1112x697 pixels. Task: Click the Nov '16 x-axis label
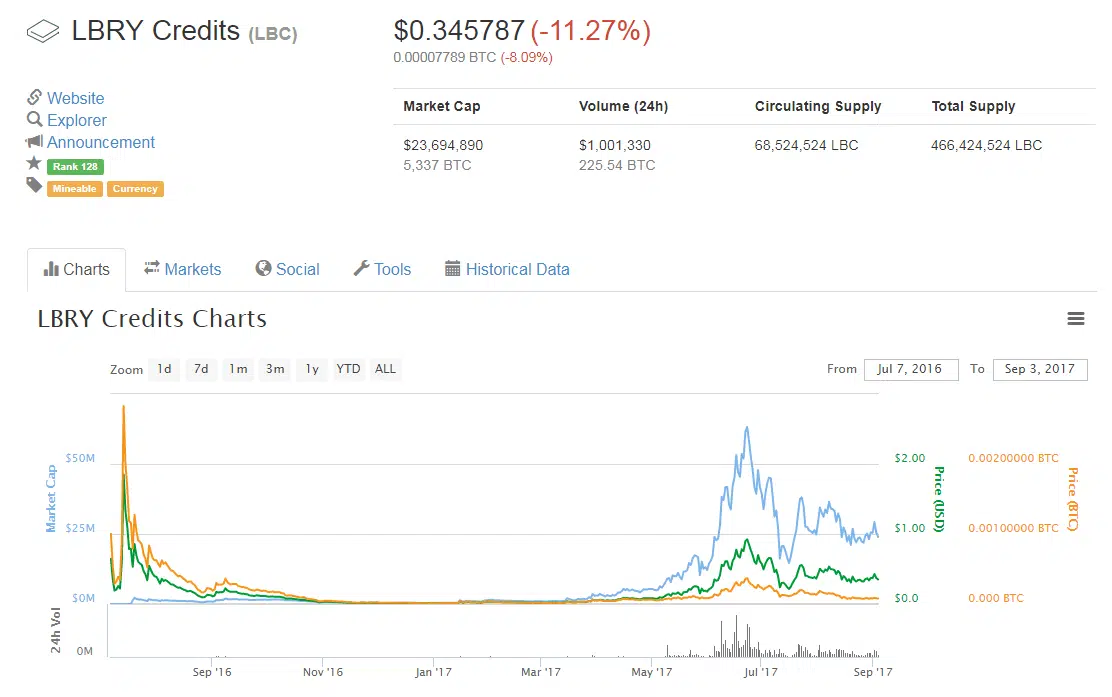tap(323, 671)
